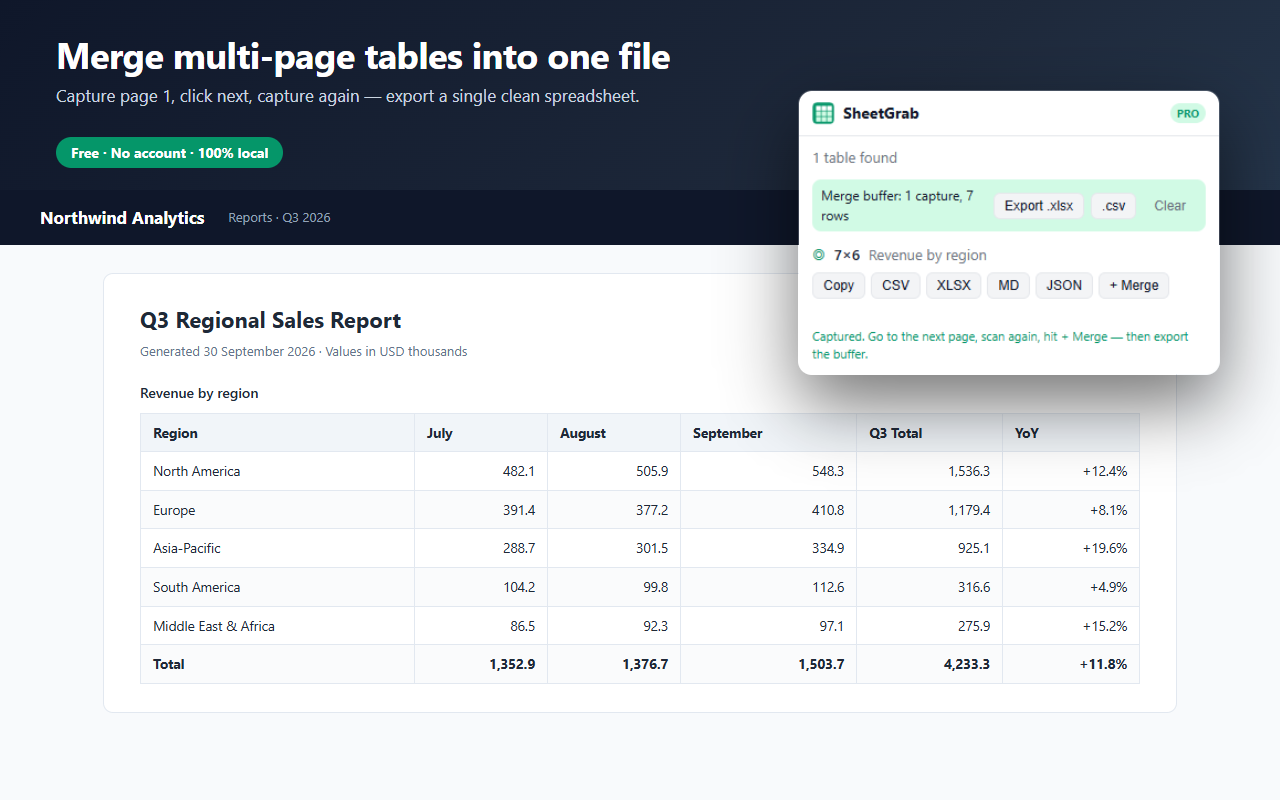Image resolution: width=1280 pixels, height=800 pixels.
Task: Click the Generated 30 September 2026 subtitle
Action: tap(304, 352)
